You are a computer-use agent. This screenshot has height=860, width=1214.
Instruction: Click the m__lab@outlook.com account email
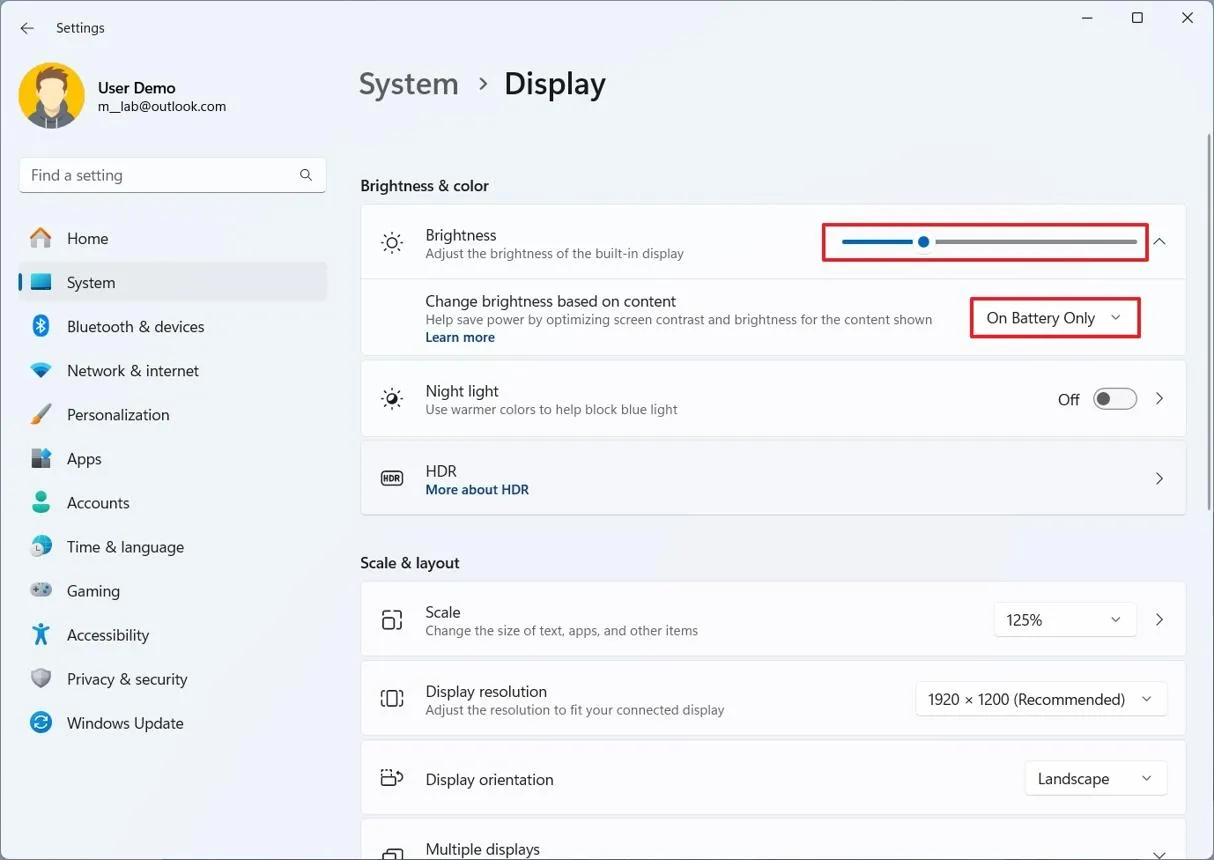pyautogui.click(x=162, y=106)
